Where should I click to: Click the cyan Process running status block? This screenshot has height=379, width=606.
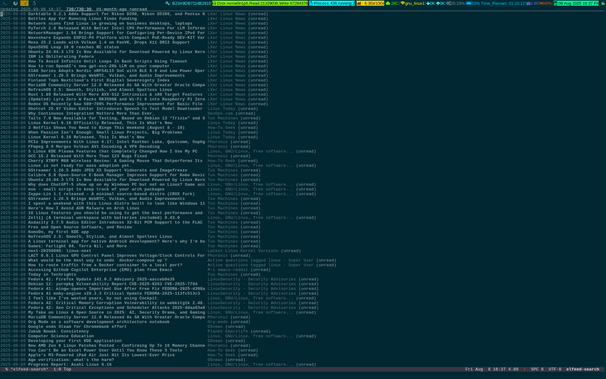coord(332,3)
